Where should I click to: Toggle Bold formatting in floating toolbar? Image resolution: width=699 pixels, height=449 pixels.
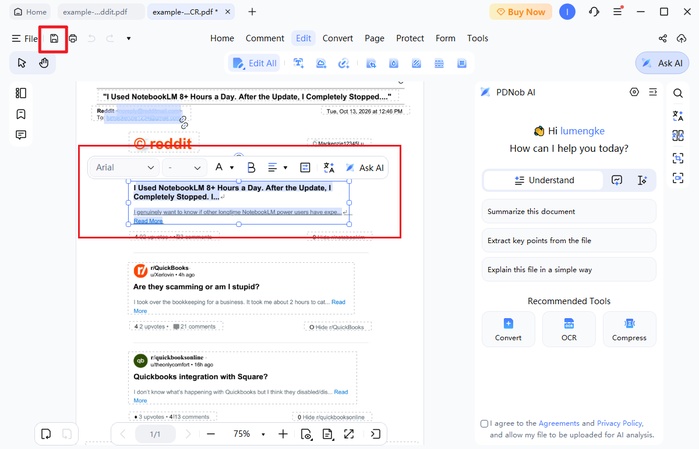point(251,168)
